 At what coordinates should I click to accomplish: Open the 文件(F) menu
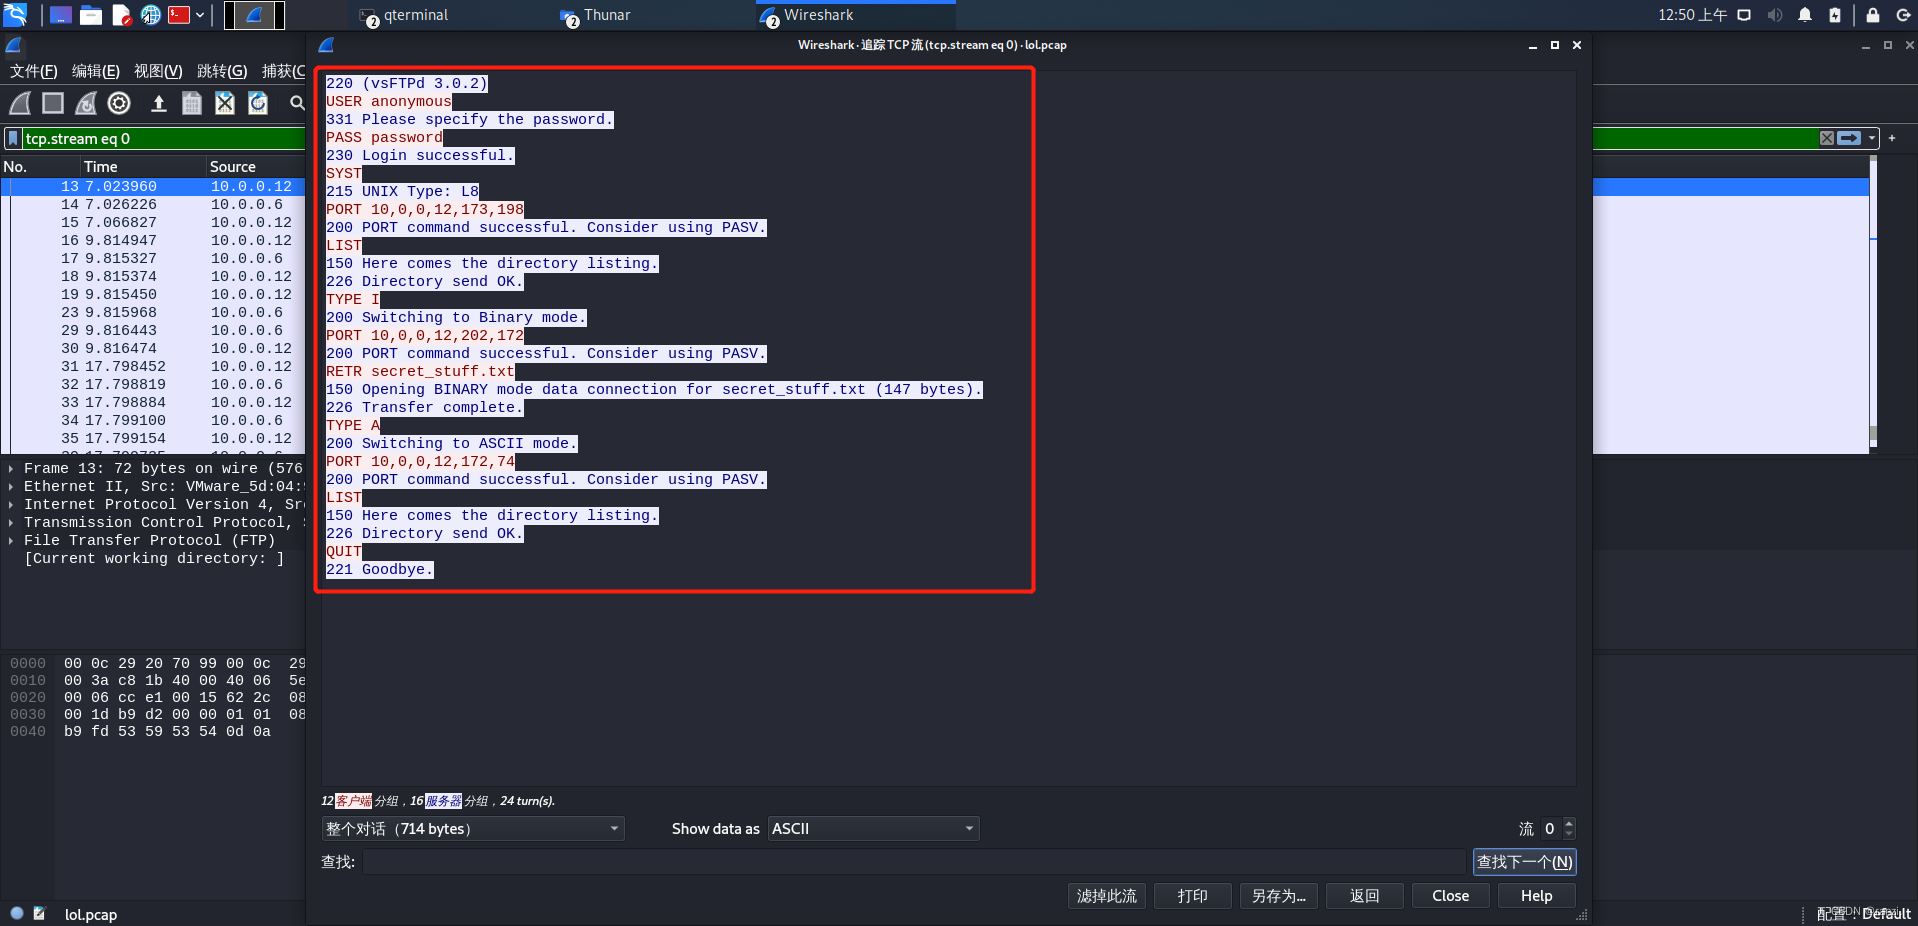[x=33, y=71]
